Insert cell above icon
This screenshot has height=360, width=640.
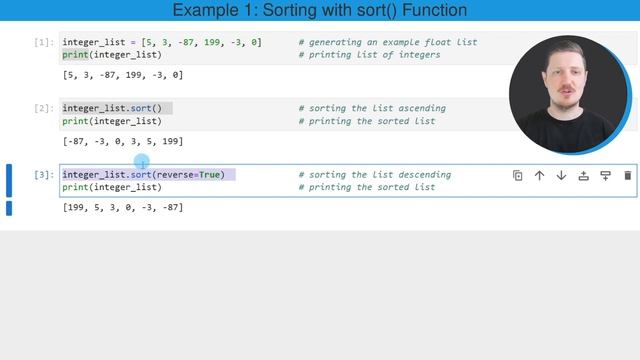584,176
